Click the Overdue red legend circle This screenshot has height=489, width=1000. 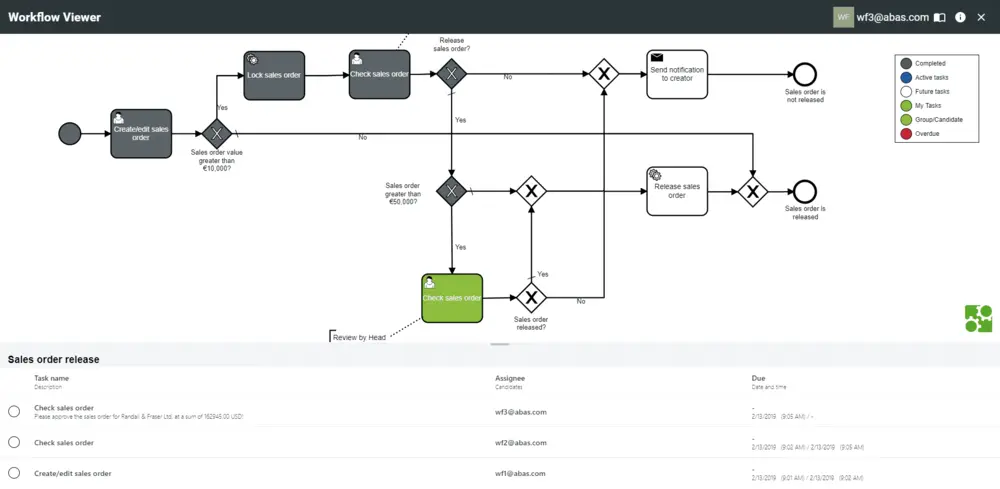click(x=906, y=133)
